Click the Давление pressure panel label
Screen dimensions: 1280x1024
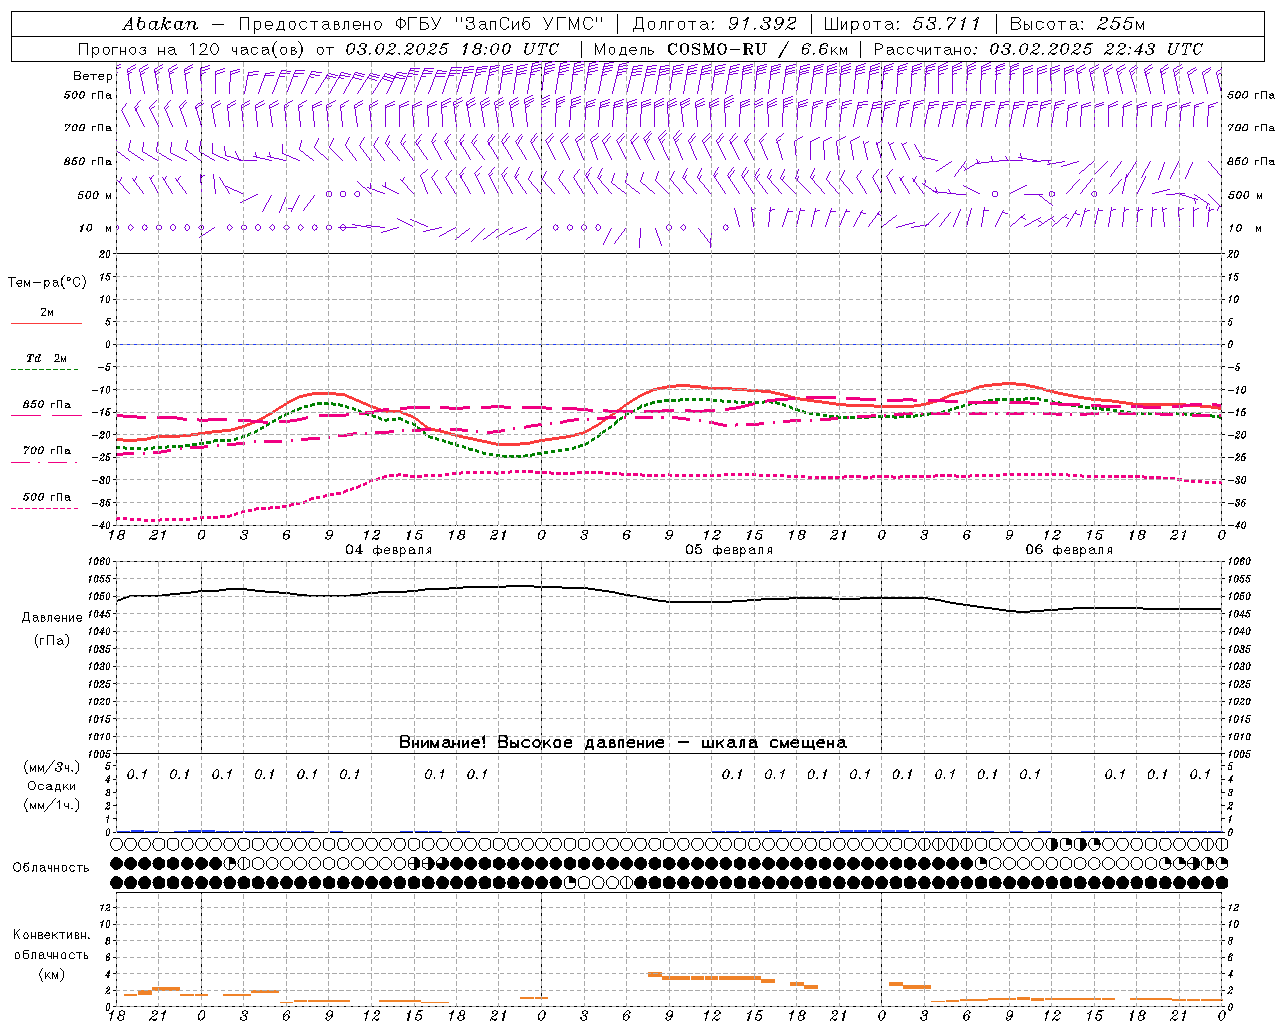coord(52,618)
